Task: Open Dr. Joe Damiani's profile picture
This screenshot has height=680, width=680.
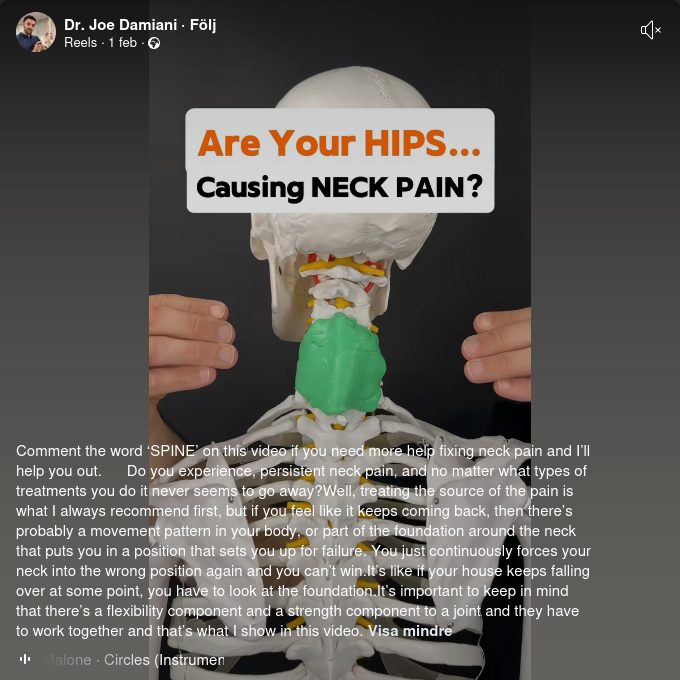Action: (x=36, y=32)
